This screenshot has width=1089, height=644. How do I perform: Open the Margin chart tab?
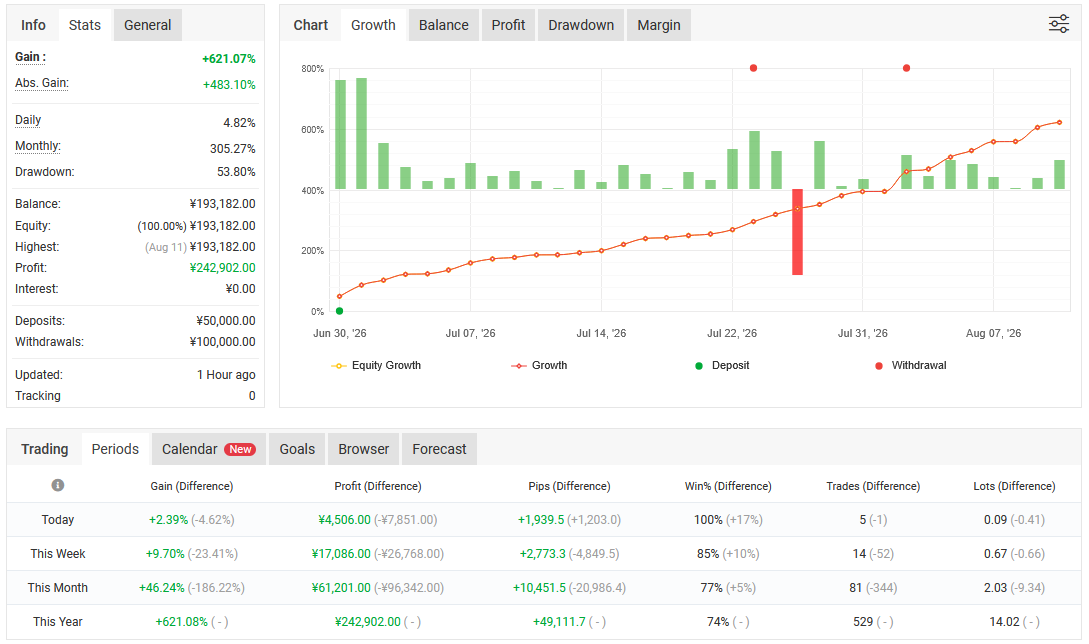point(658,25)
